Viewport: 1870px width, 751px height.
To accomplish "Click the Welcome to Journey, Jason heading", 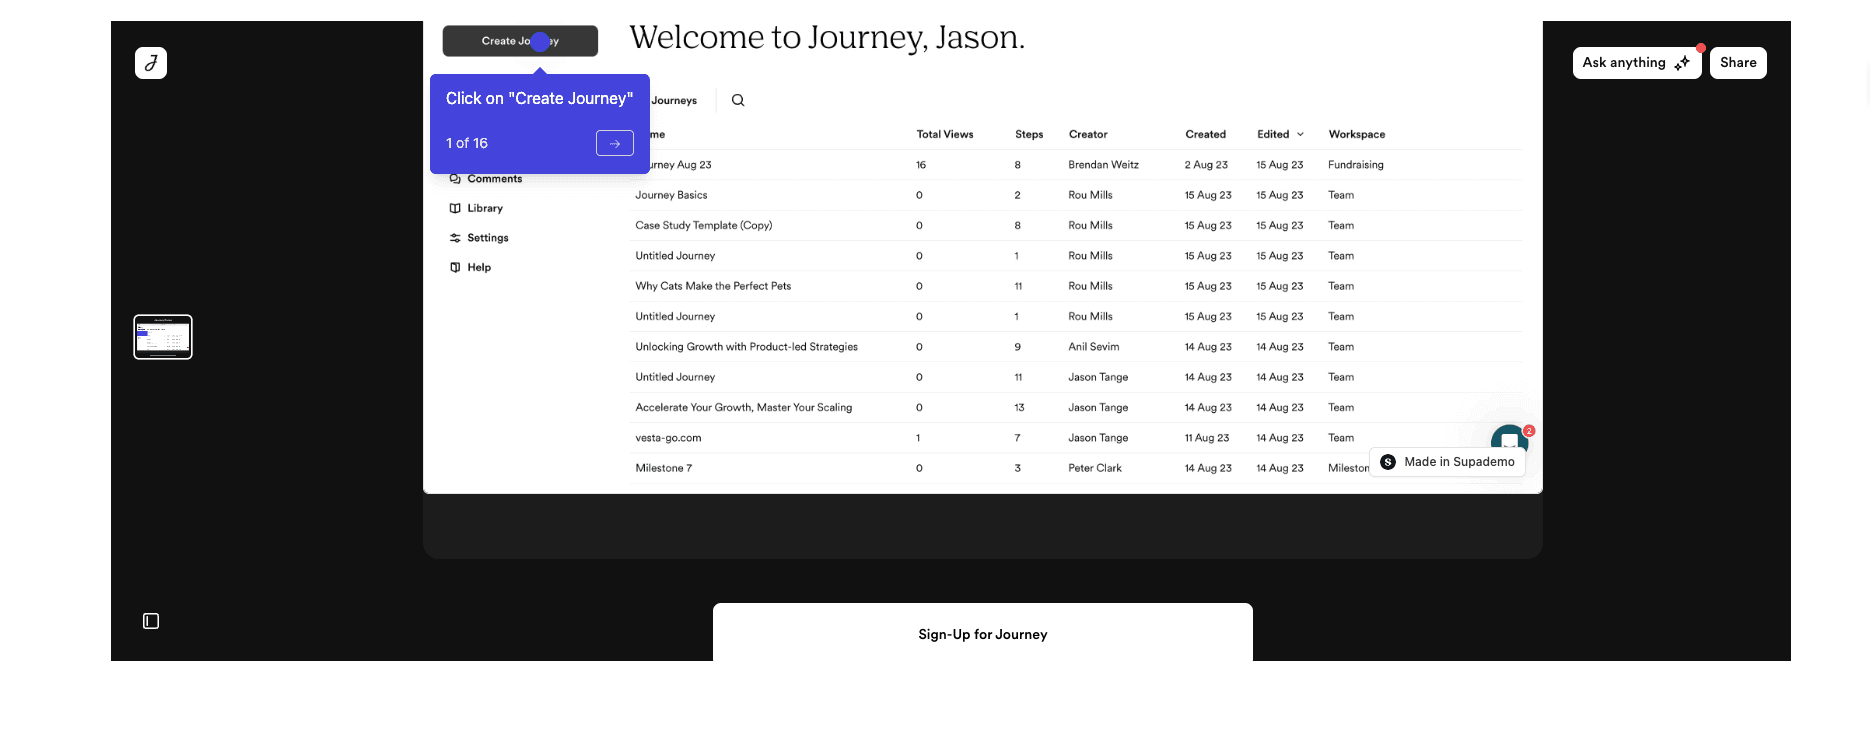I will tap(827, 38).
